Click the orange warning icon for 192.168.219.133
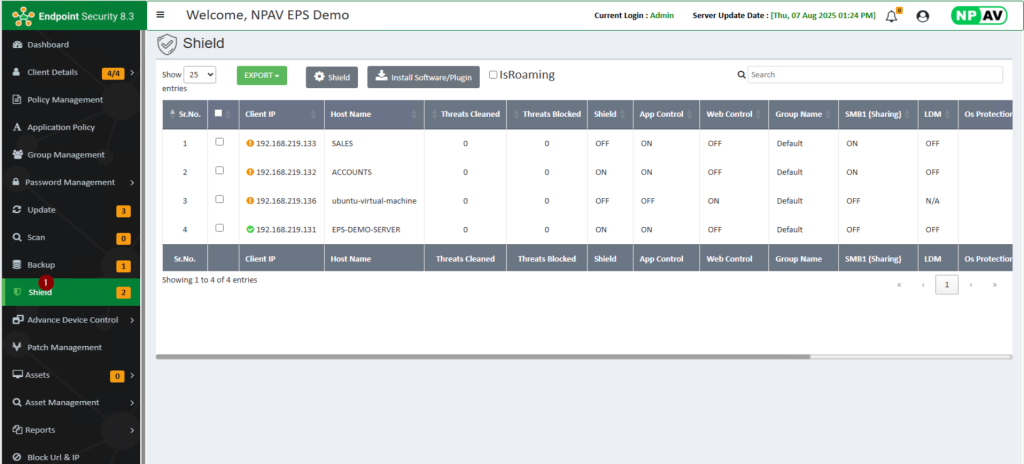Image resolution: width=1024 pixels, height=464 pixels. [250, 143]
